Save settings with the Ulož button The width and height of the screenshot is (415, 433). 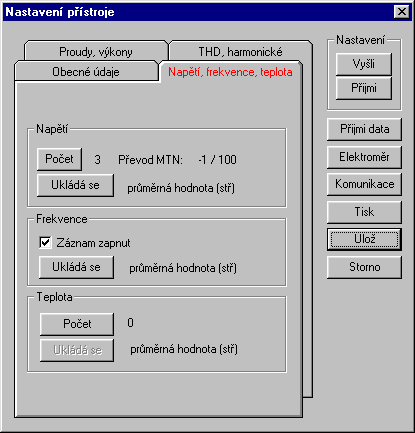point(364,239)
